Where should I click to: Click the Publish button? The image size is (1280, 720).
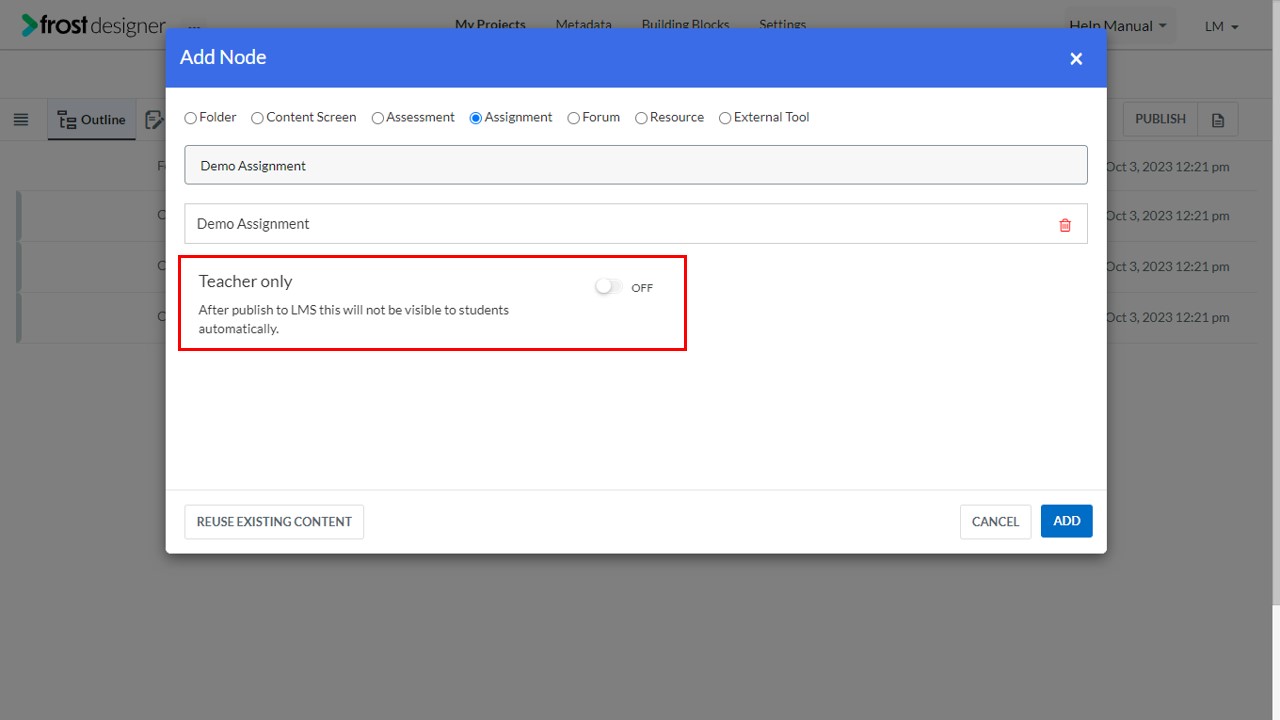[x=1160, y=119]
